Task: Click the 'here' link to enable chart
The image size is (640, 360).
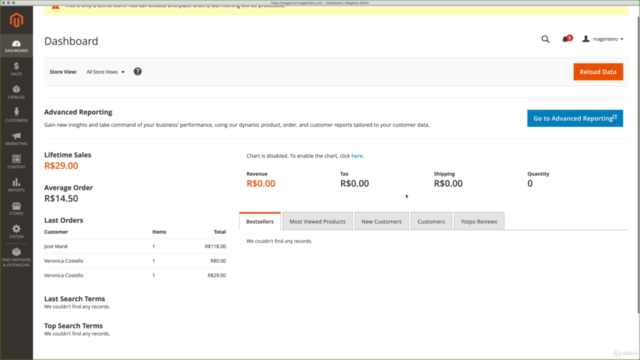Action: click(x=357, y=156)
